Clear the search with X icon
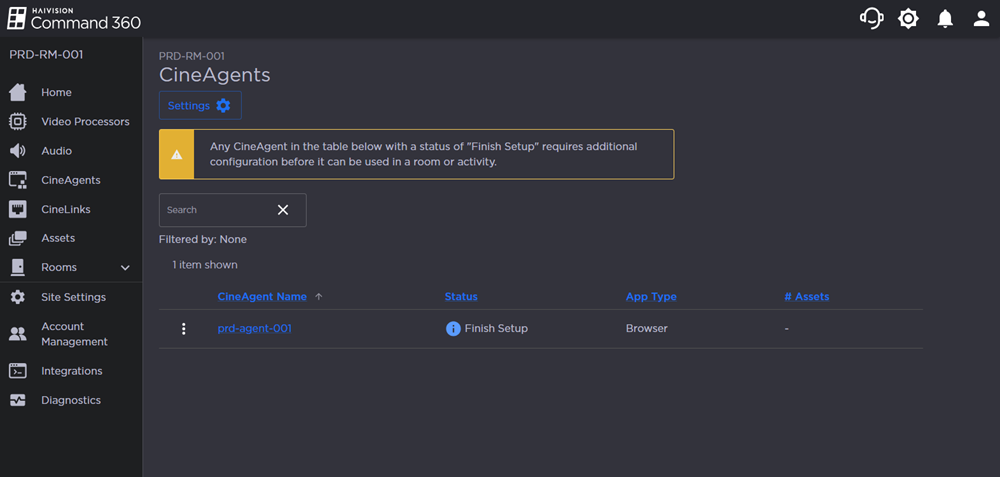This screenshot has height=477, width=1000. 283,210
